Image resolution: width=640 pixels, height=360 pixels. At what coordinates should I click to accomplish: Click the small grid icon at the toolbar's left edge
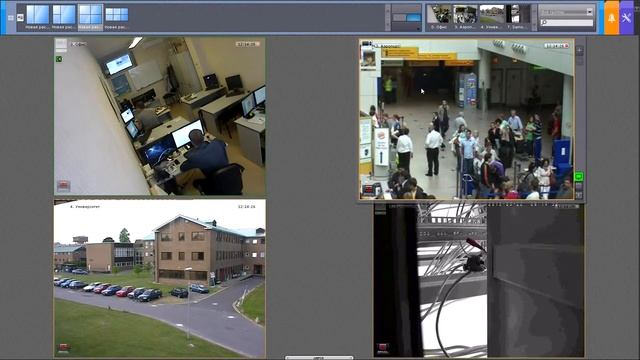point(11,18)
